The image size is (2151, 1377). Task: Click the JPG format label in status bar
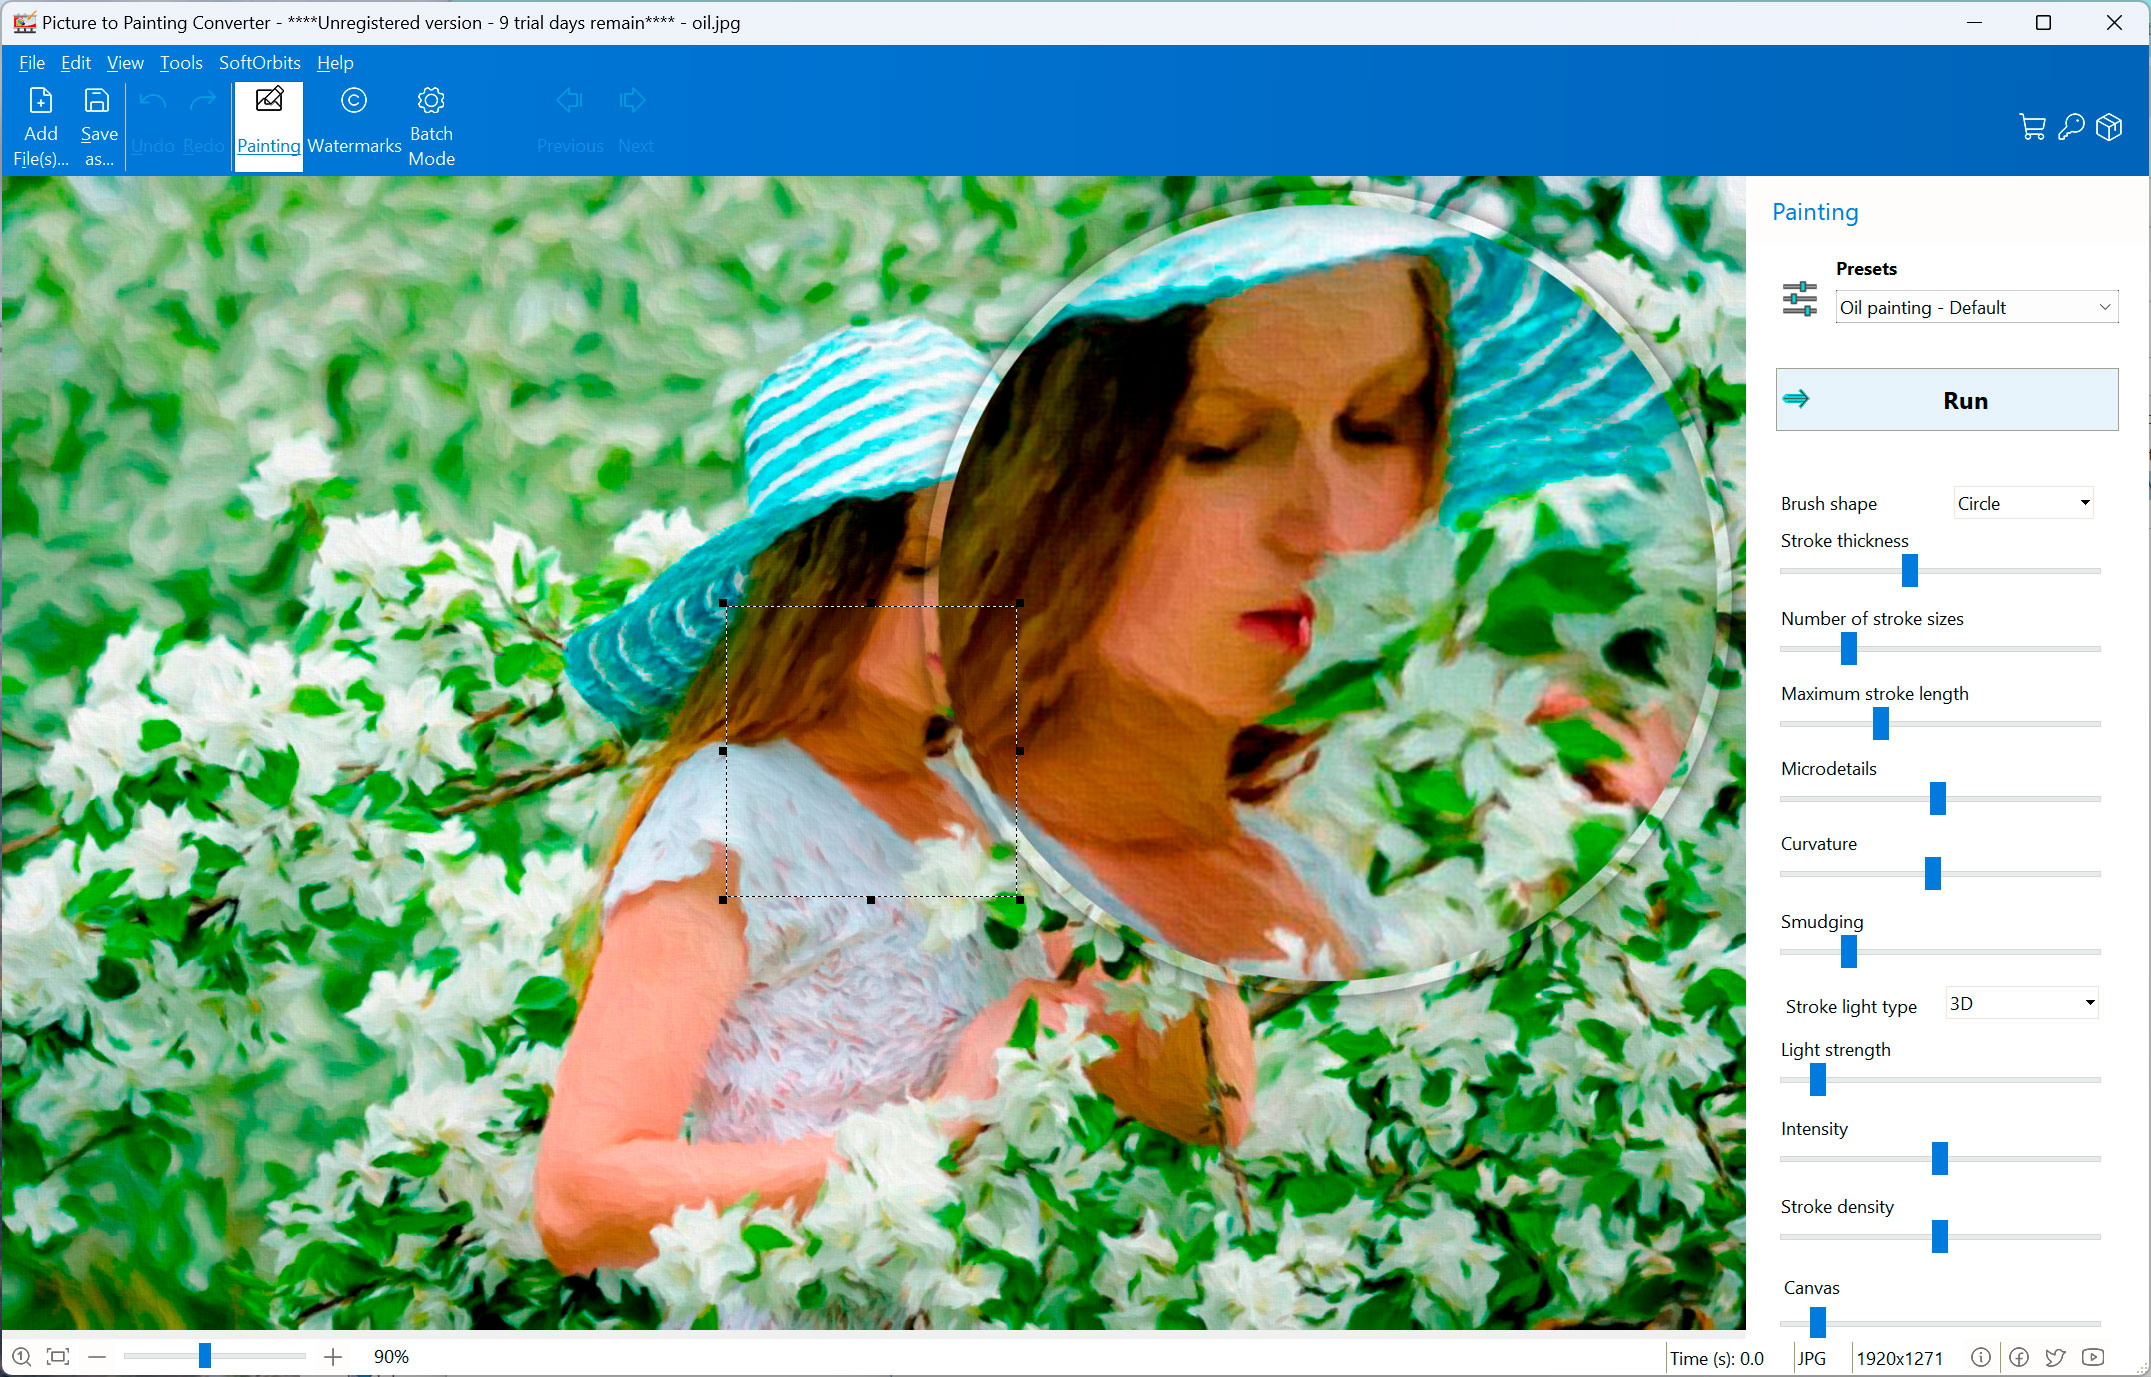1812,1357
